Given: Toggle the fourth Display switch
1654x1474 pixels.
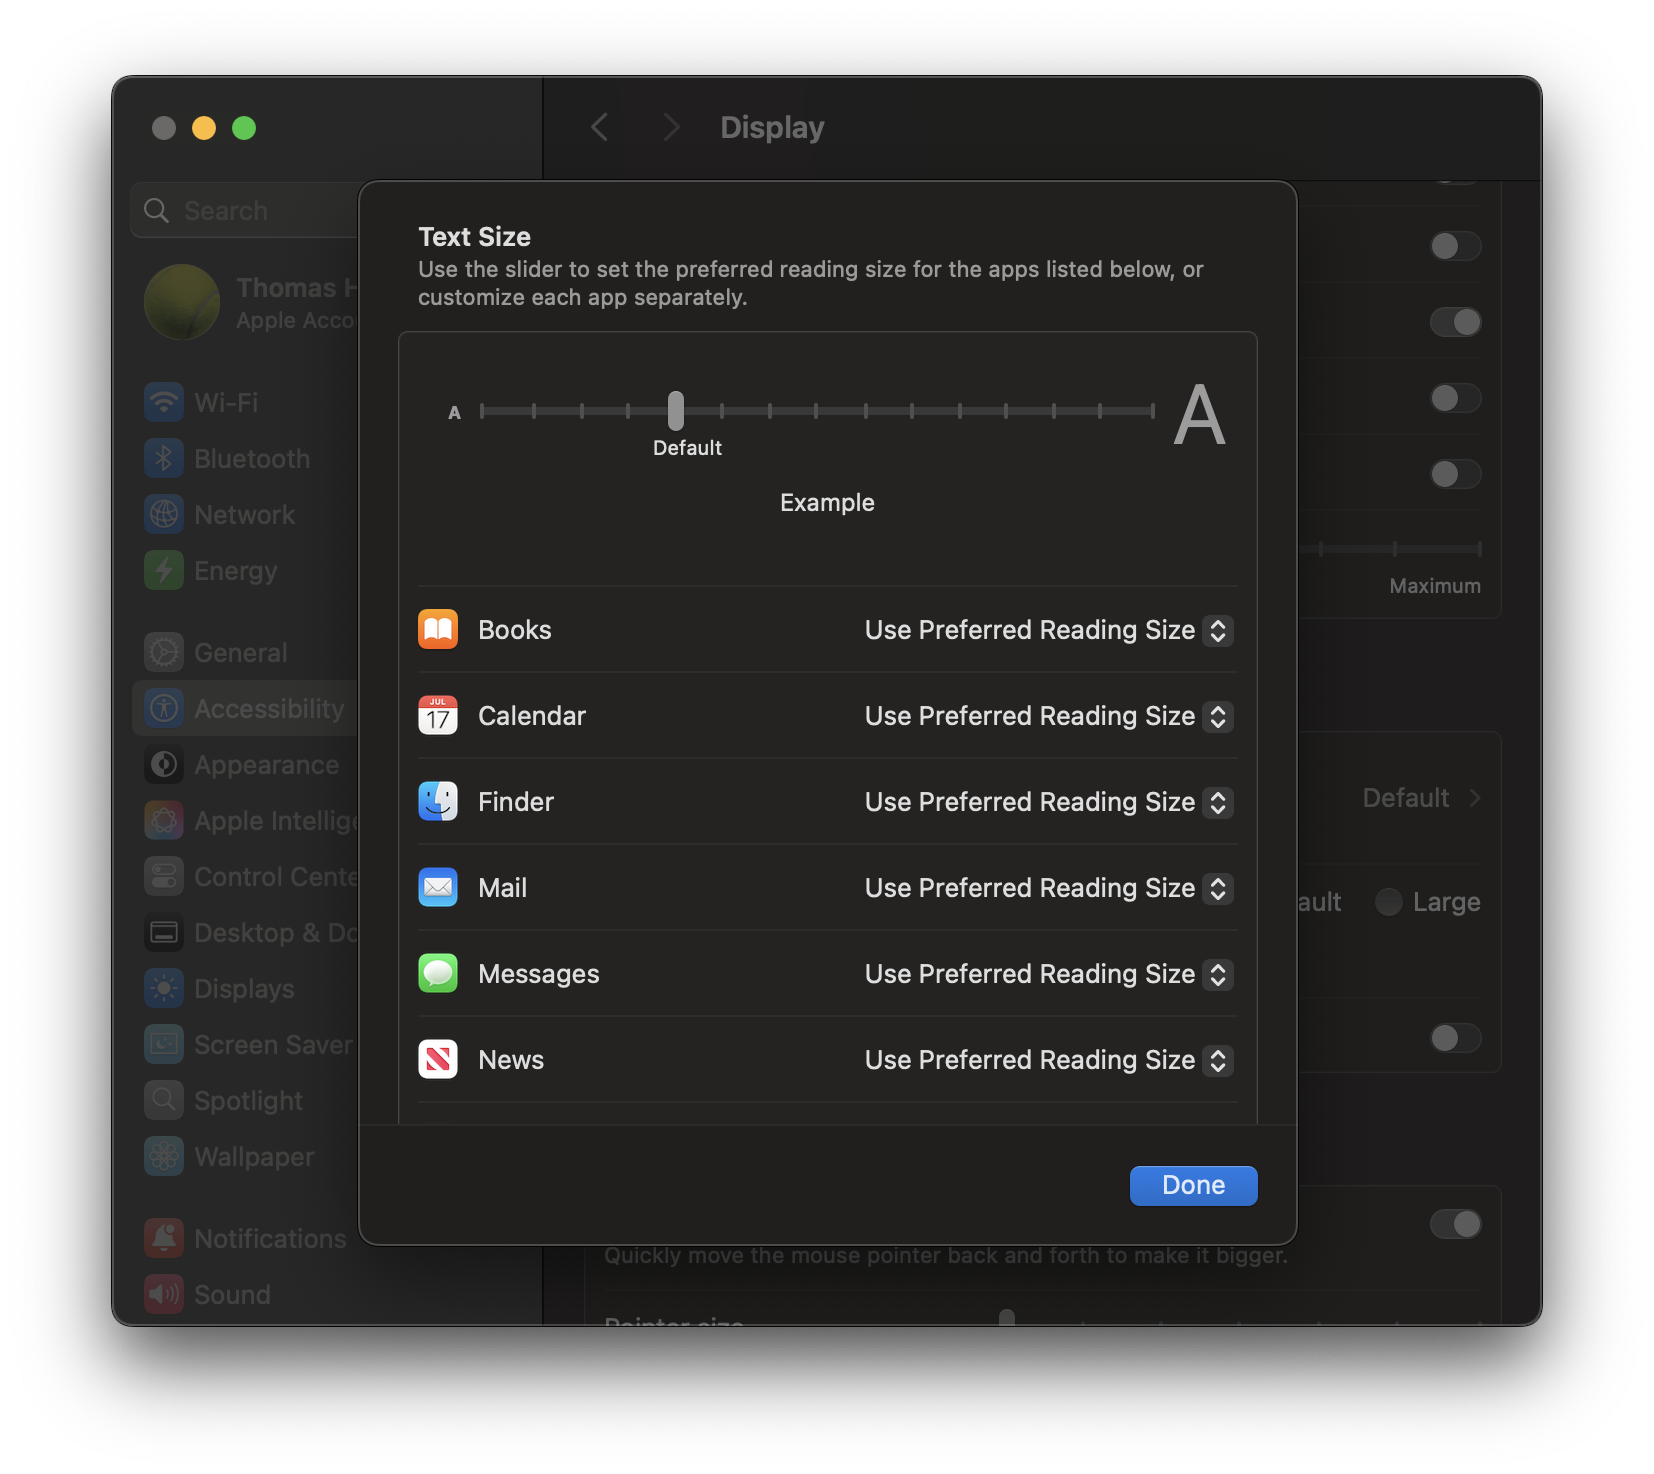Looking at the screenshot, I should [x=1455, y=474].
